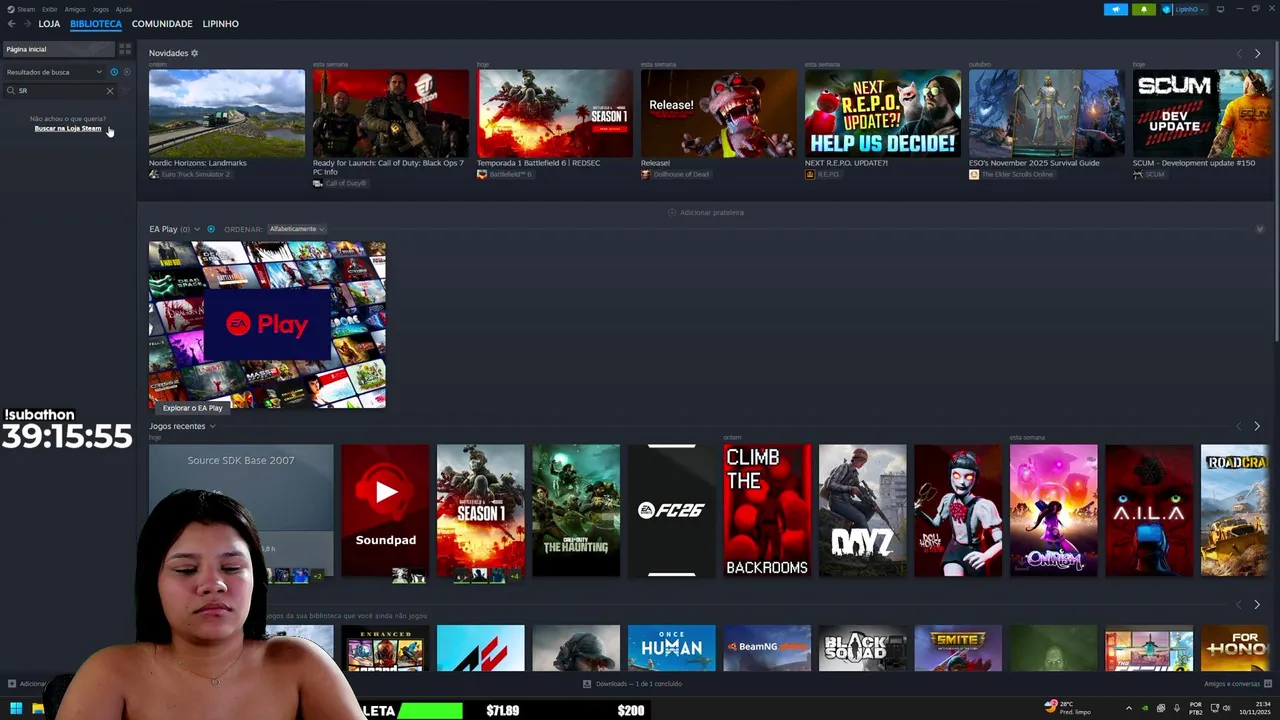Switch to the COMUNIDADE tab
Screen dimensions: 1280x720
(x=162, y=24)
